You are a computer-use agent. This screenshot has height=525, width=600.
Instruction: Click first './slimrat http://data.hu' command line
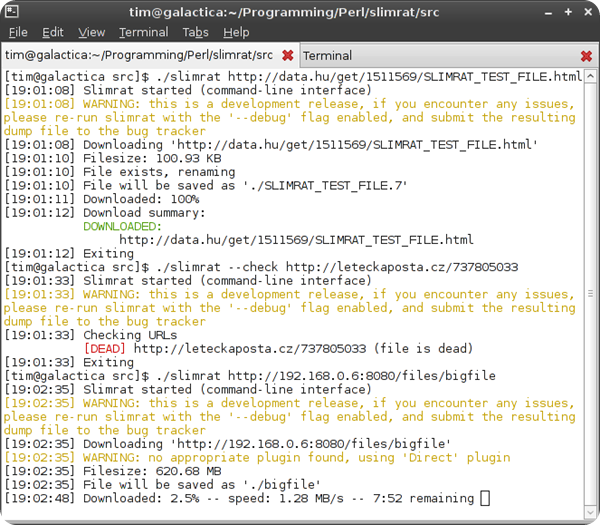point(293,77)
